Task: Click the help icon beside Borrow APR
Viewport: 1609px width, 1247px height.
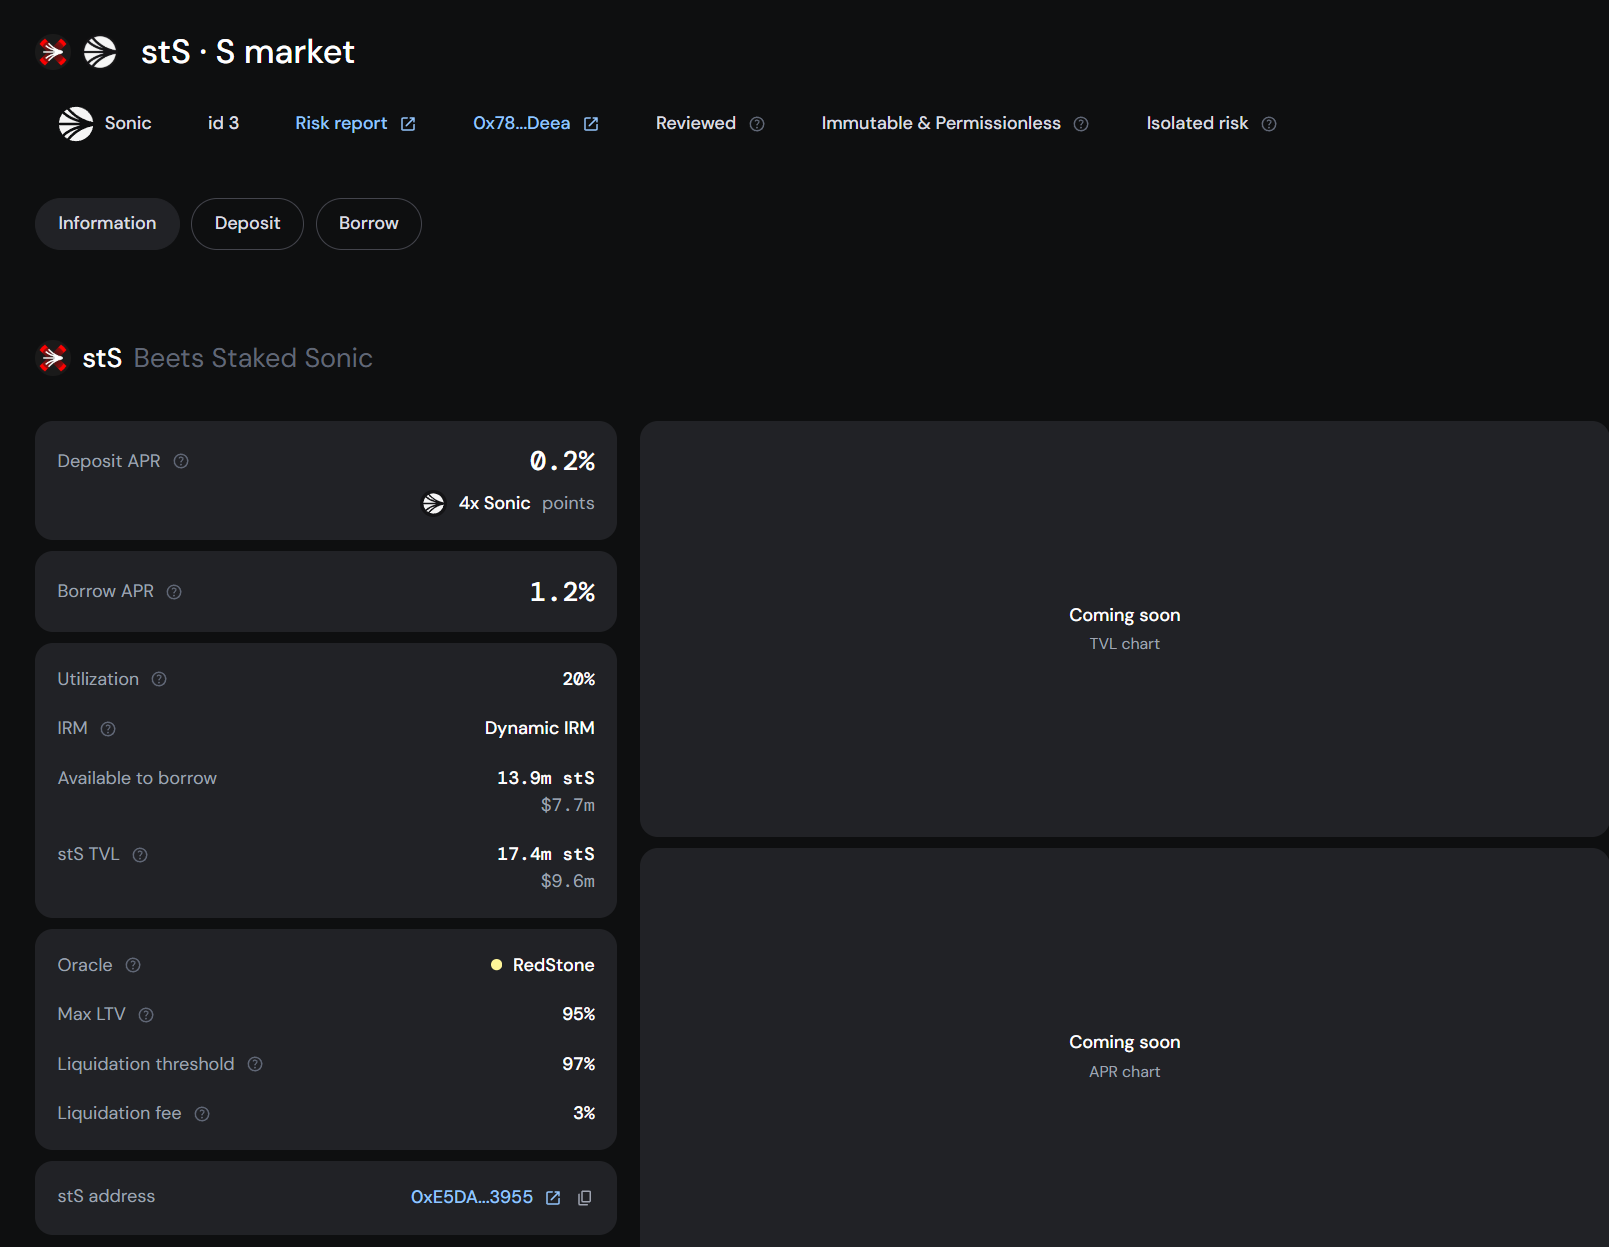Action: click(174, 592)
